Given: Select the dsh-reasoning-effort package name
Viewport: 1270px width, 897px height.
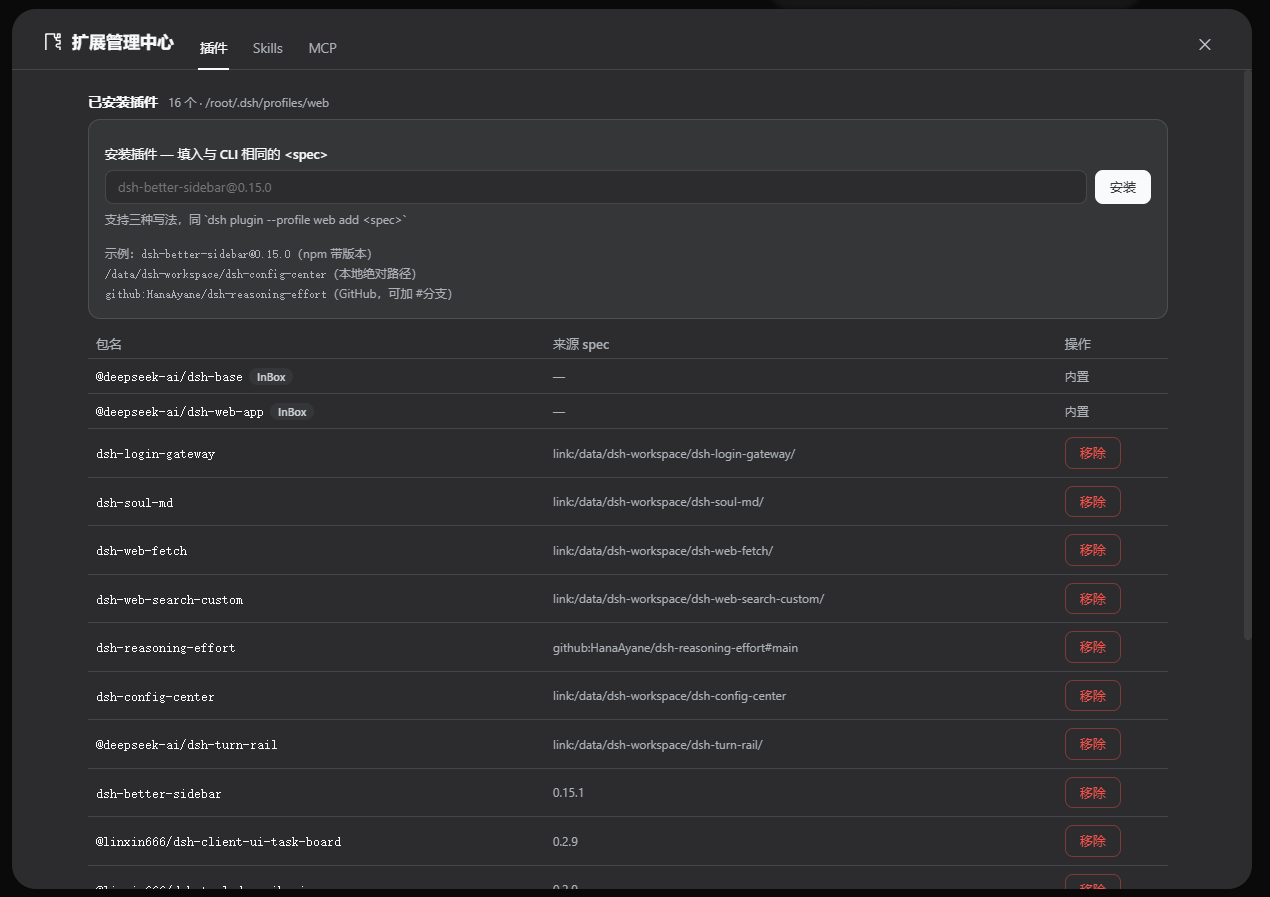Looking at the screenshot, I should click(166, 648).
